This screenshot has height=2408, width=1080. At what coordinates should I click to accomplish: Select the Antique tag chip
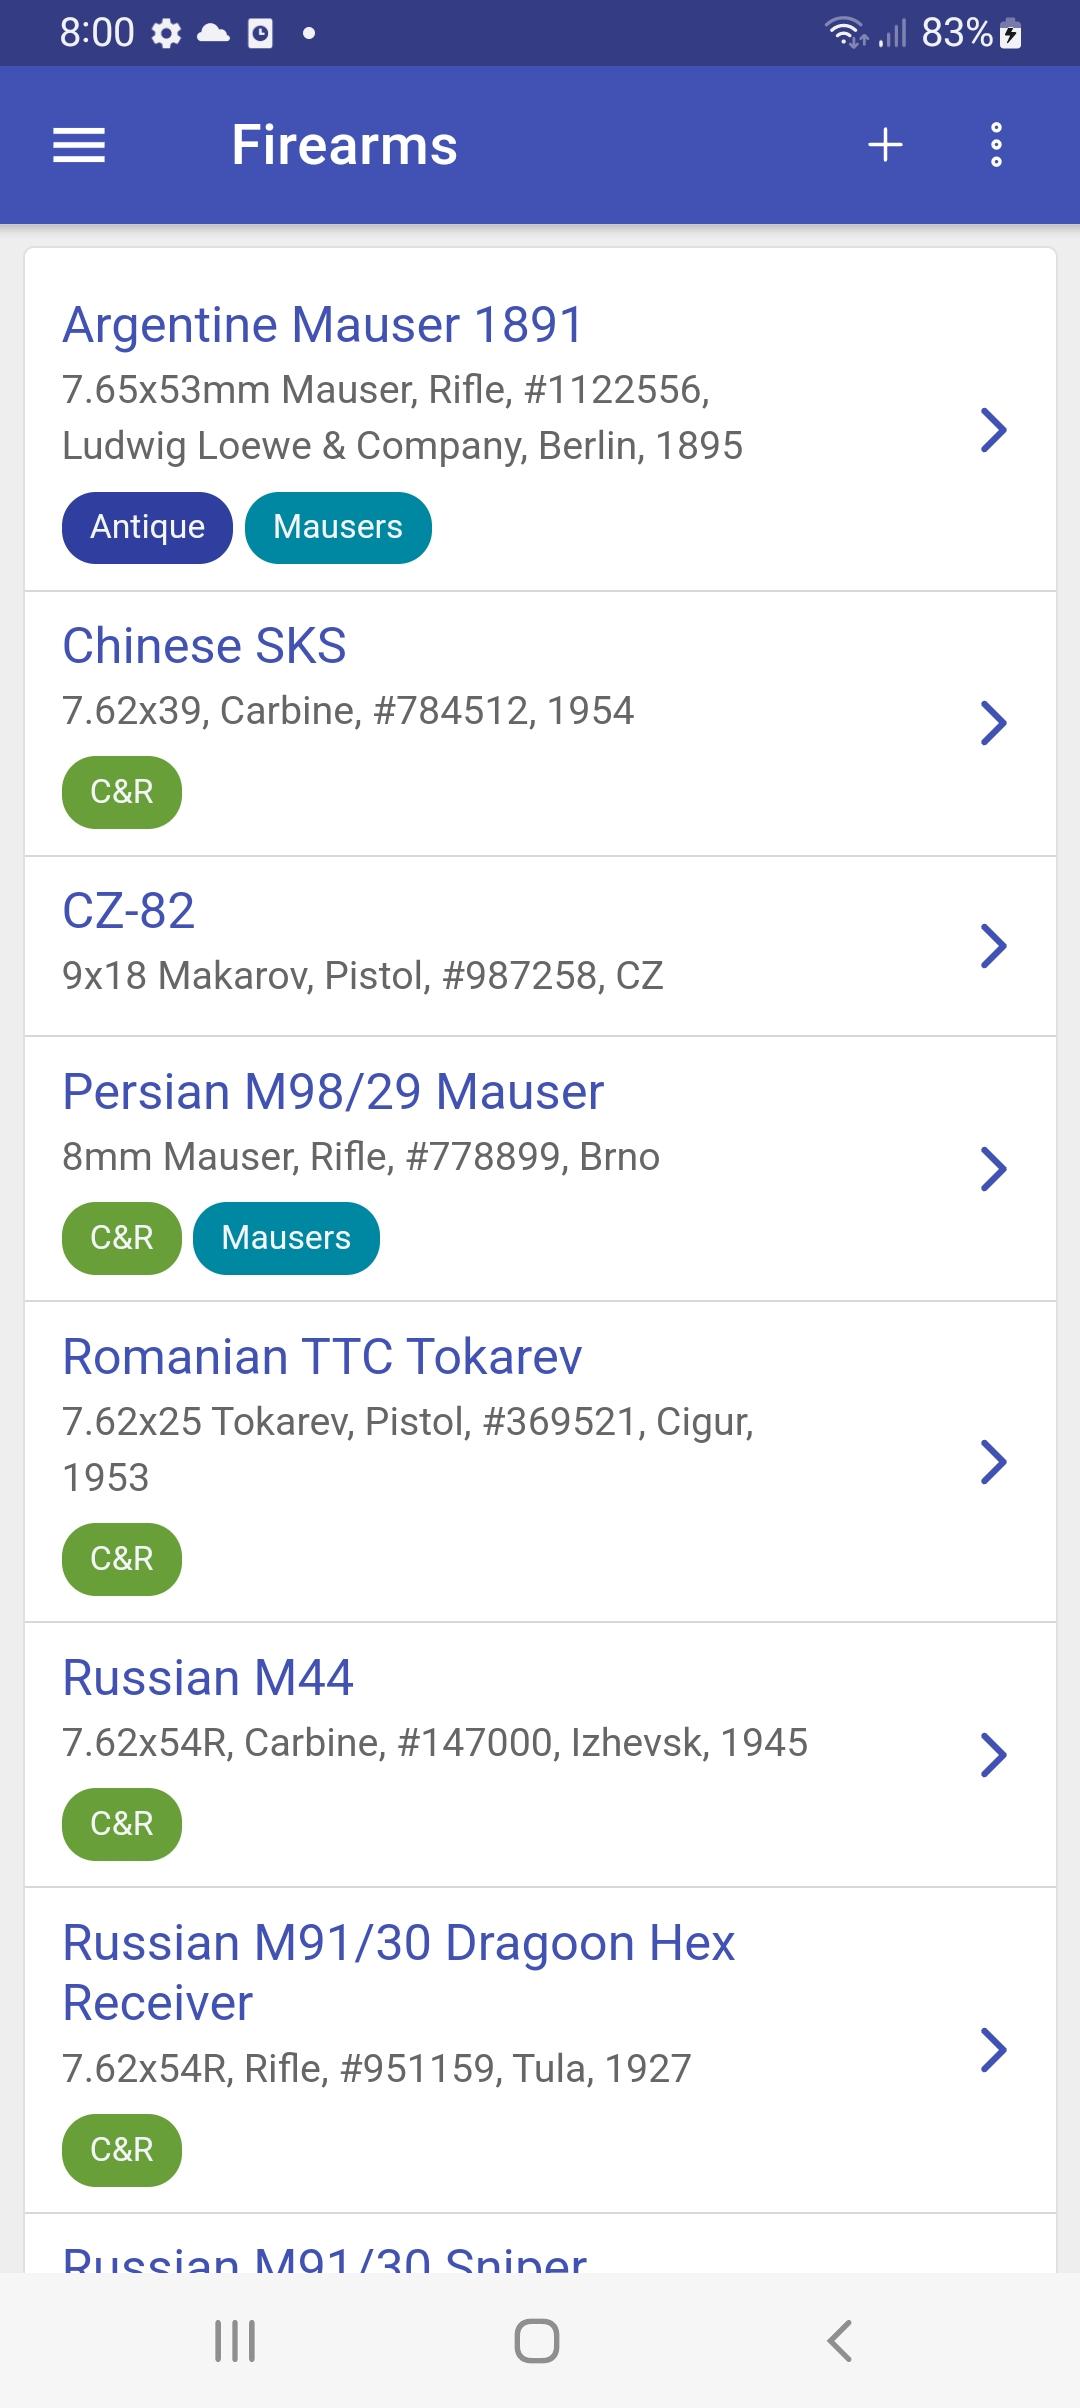click(147, 528)
